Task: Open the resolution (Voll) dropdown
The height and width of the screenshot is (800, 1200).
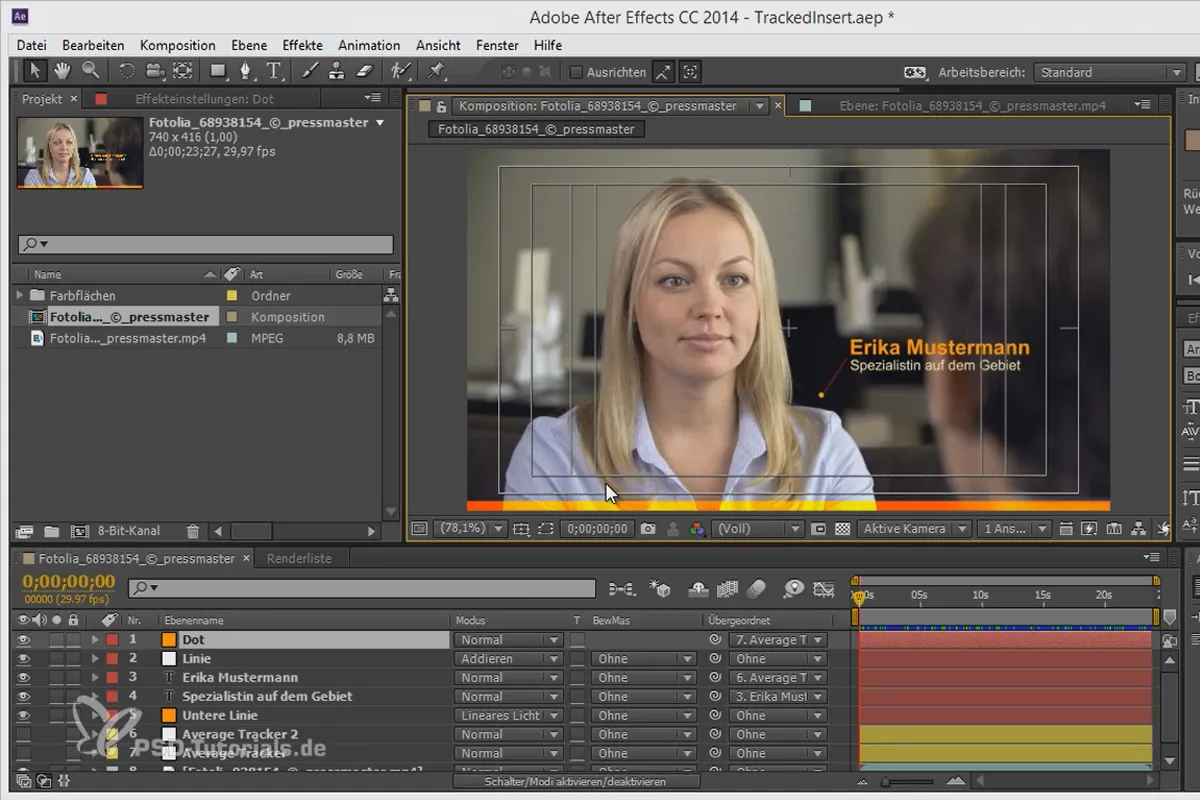Action: (758, 529)
